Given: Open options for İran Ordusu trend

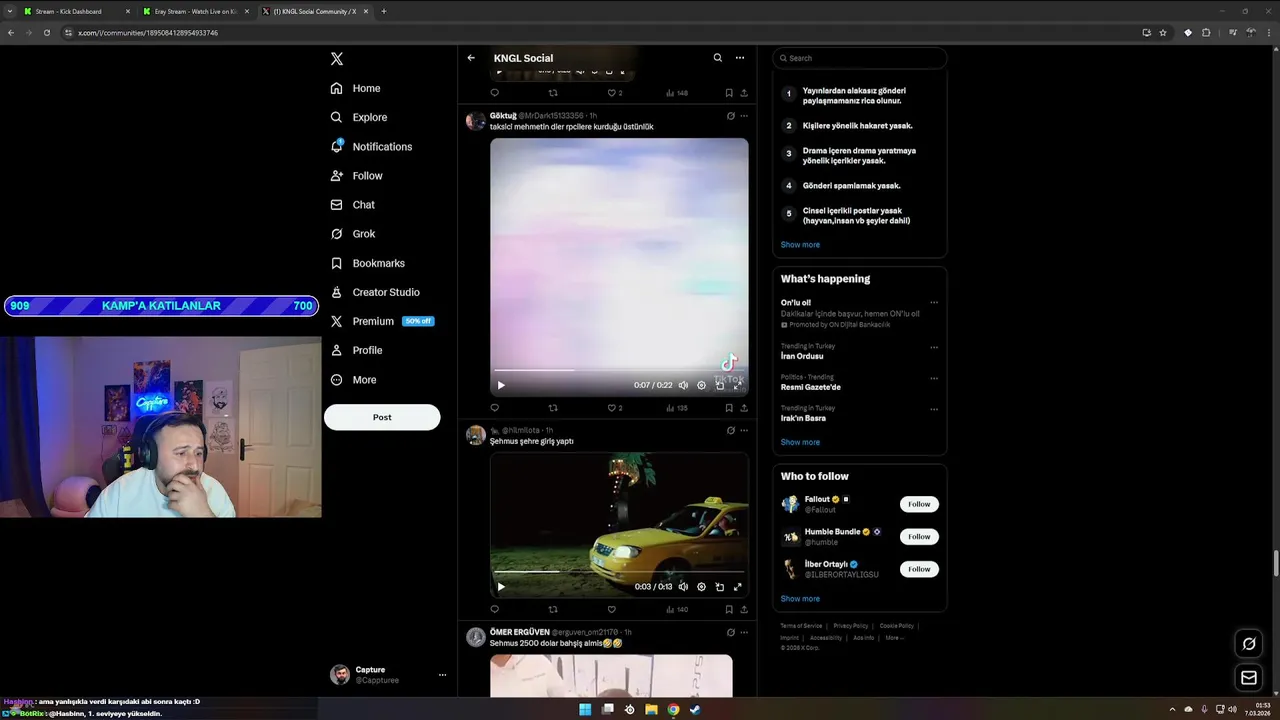Looking at the screenshot, I should [934, 347].
